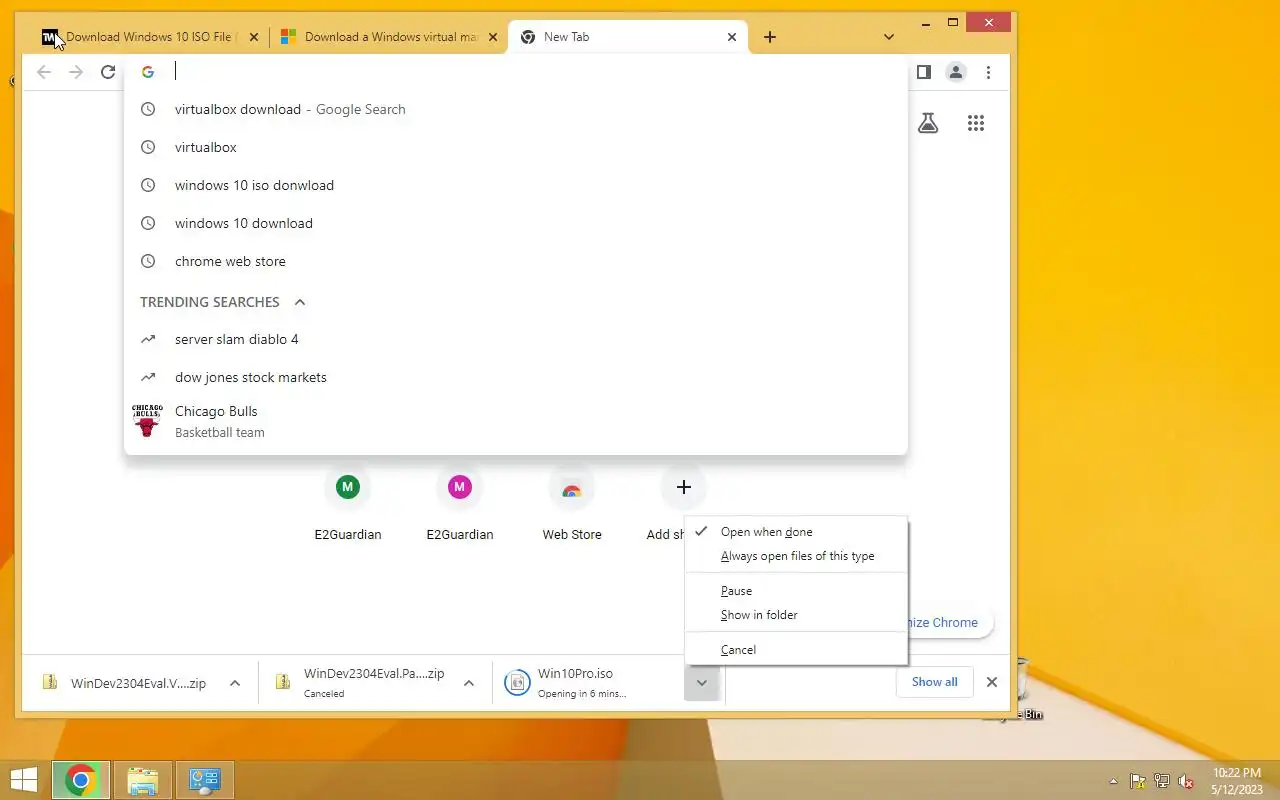Open the new tab plus button
The height and width of the screenshot is (800, 1280).
769,37
